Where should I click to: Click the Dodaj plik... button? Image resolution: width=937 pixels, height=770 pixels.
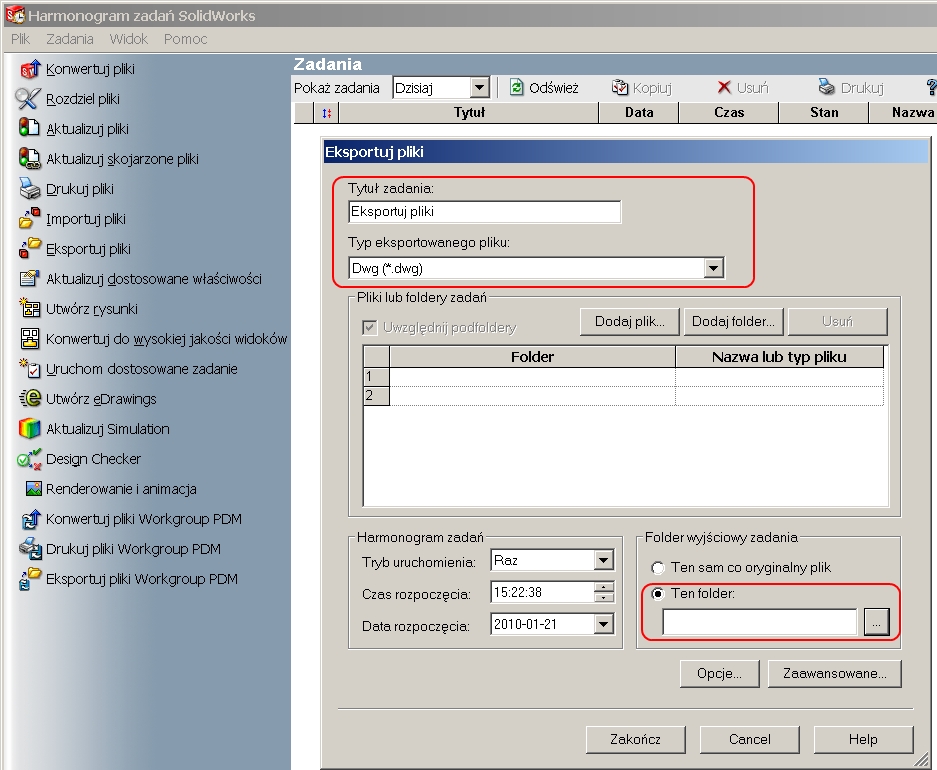pos(630,321)
